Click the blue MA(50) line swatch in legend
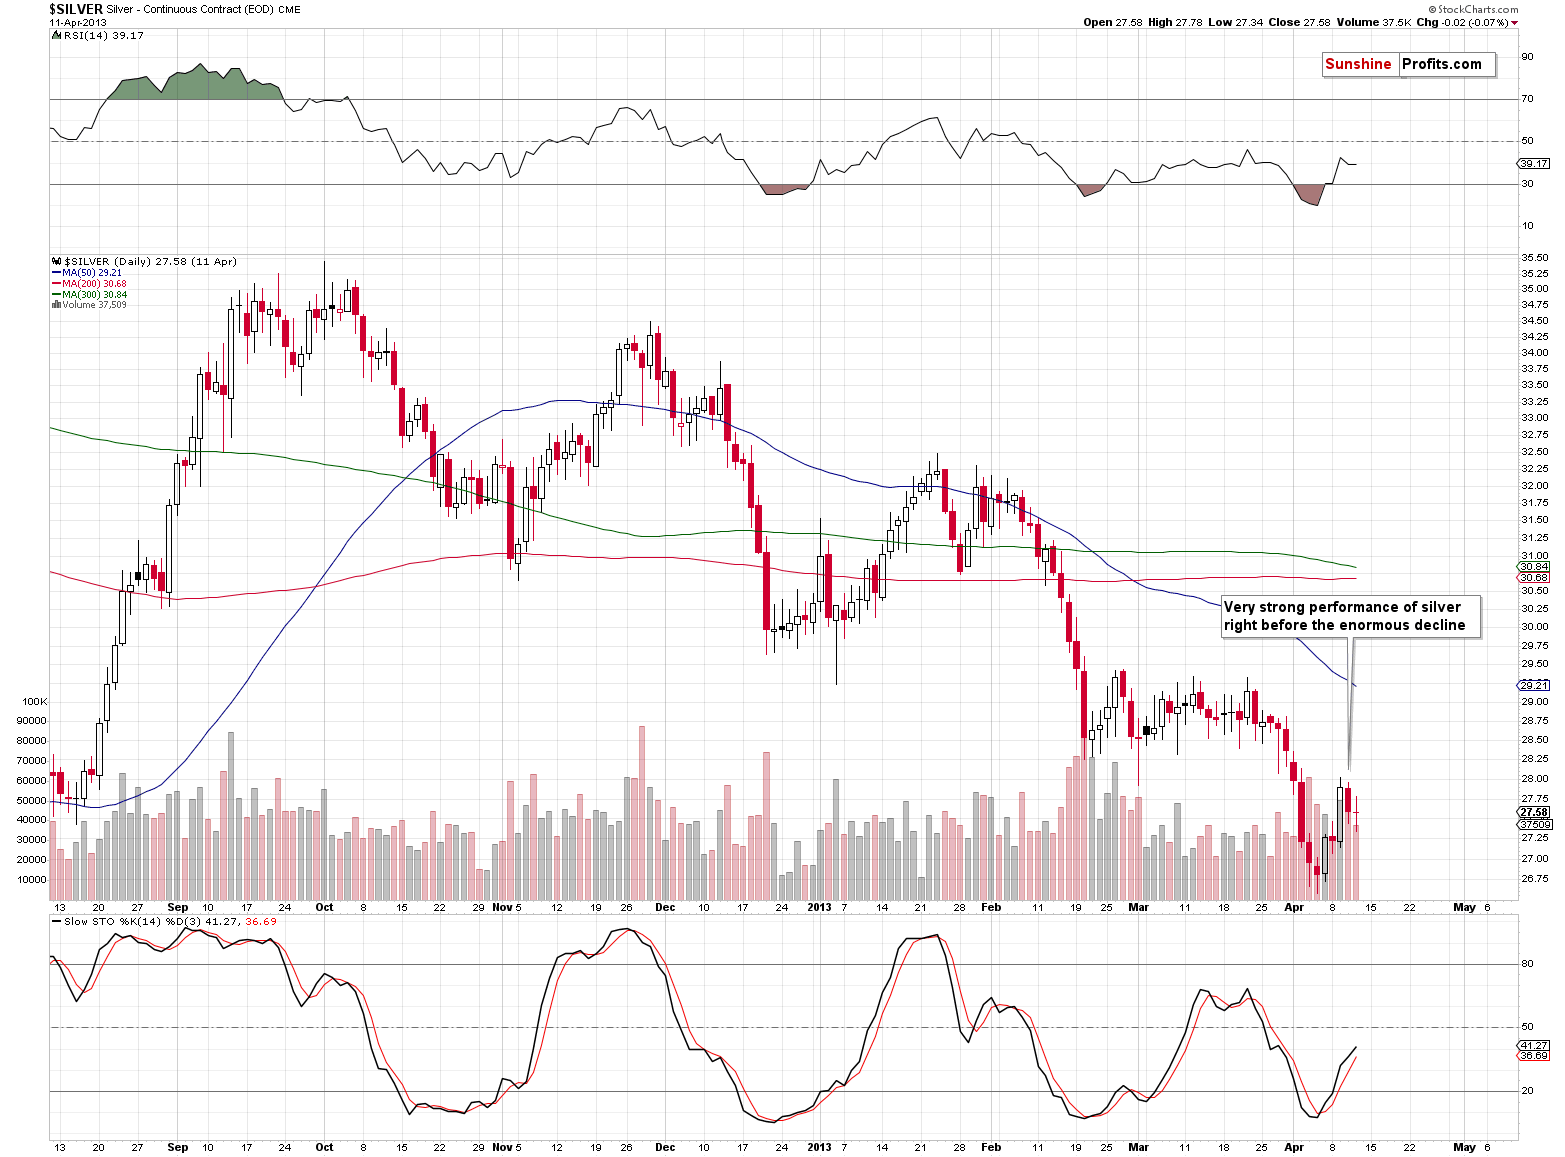 (x=56, y=273)
